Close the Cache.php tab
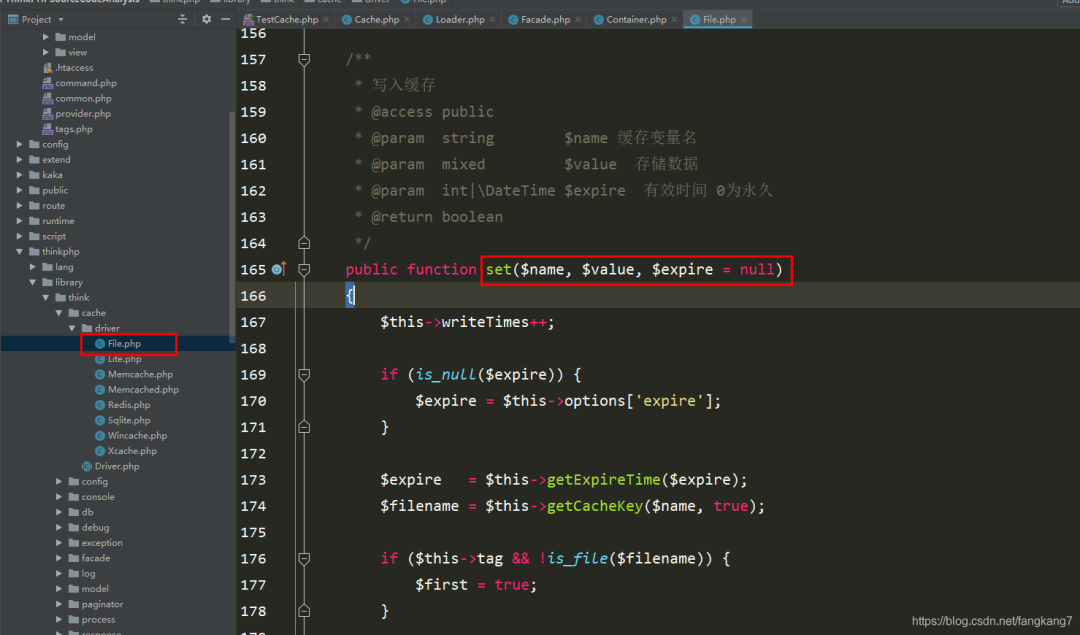This screenshot has width=1080, height=635. pyautogui.click(x=407, y=18)
